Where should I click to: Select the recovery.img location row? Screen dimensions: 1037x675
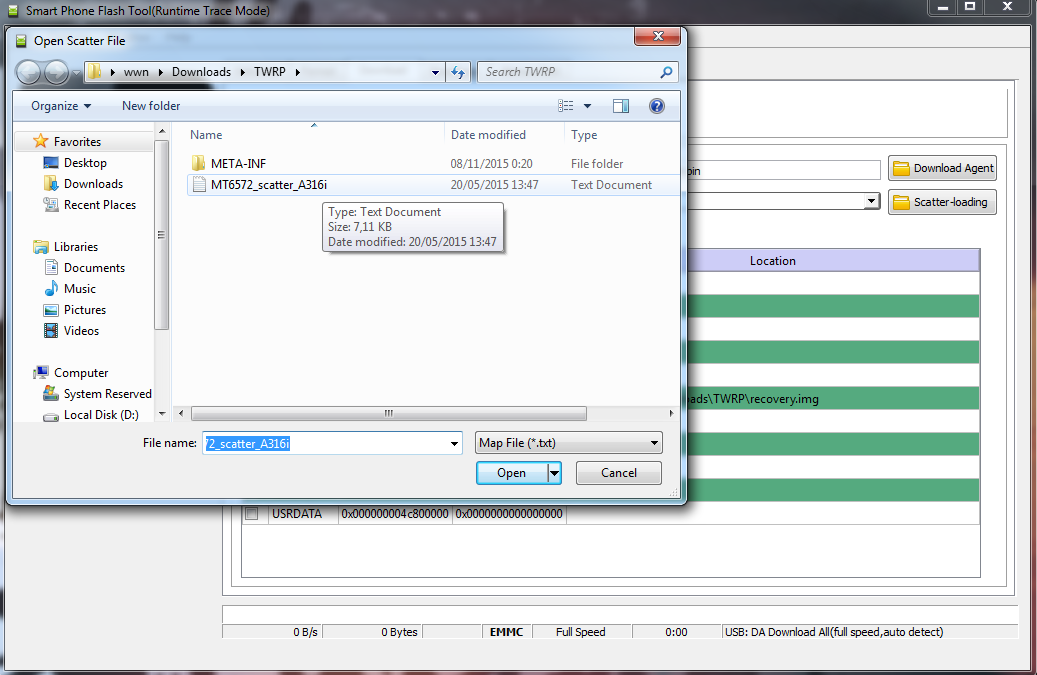pyautogui.click(x=832, y=399)
